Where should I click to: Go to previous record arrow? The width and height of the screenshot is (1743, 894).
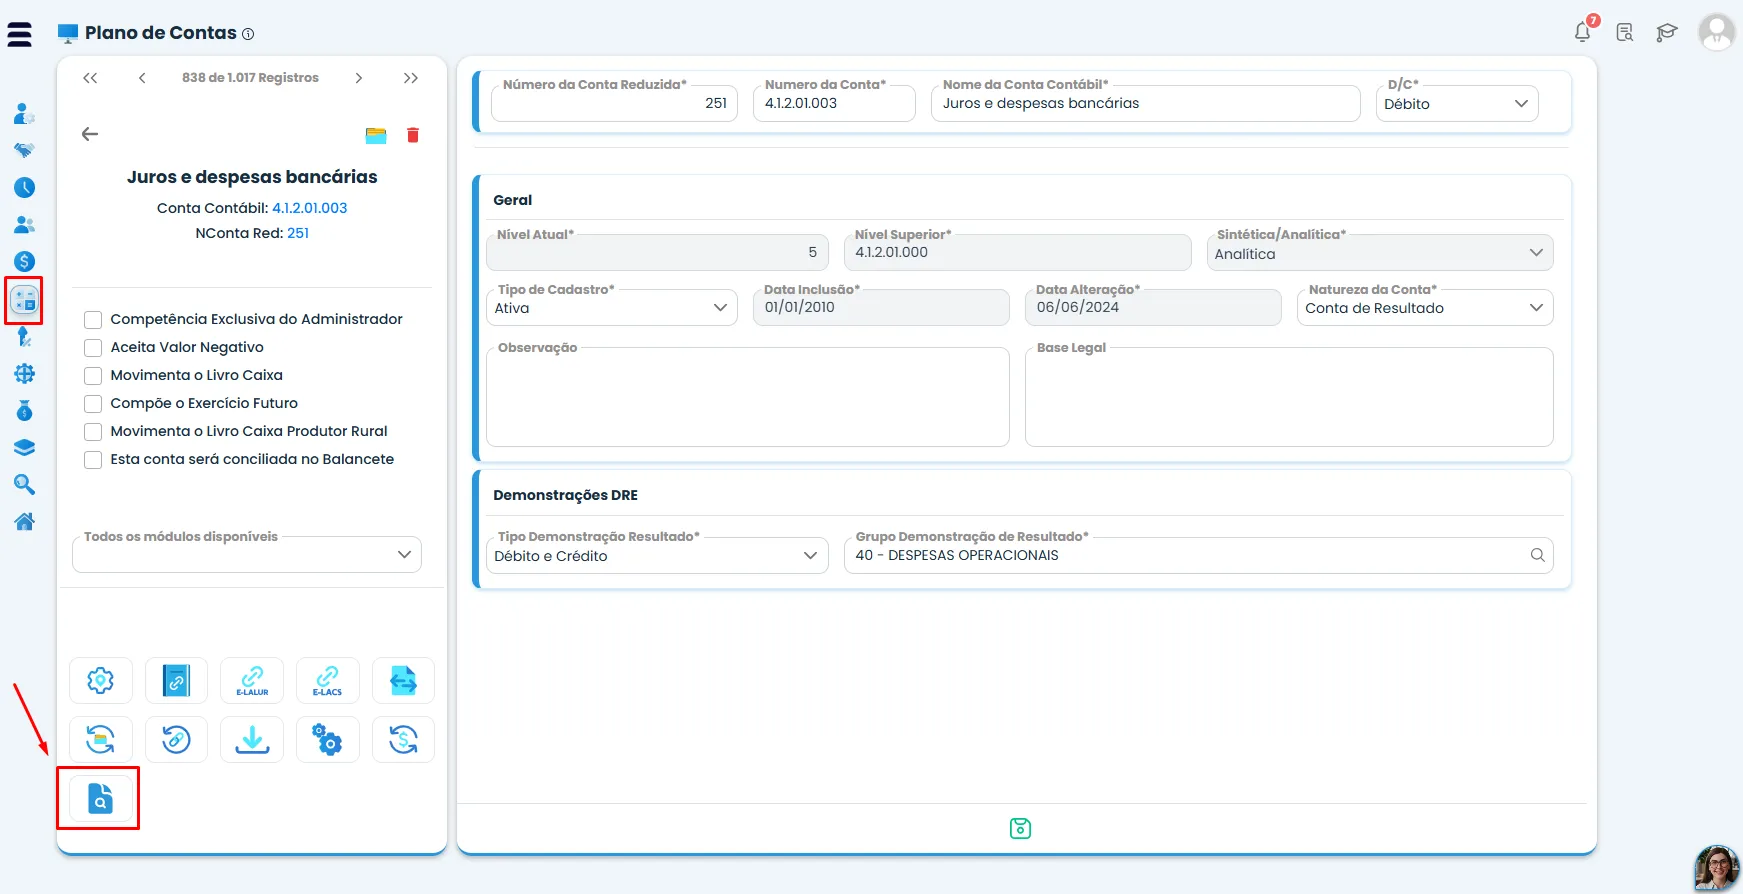coord(142,78)
